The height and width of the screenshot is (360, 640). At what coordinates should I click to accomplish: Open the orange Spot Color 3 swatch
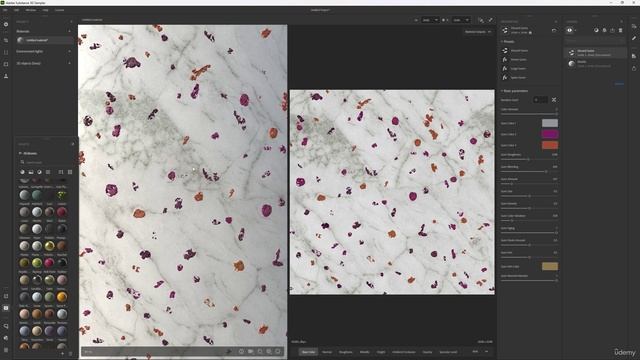[550, 145]
